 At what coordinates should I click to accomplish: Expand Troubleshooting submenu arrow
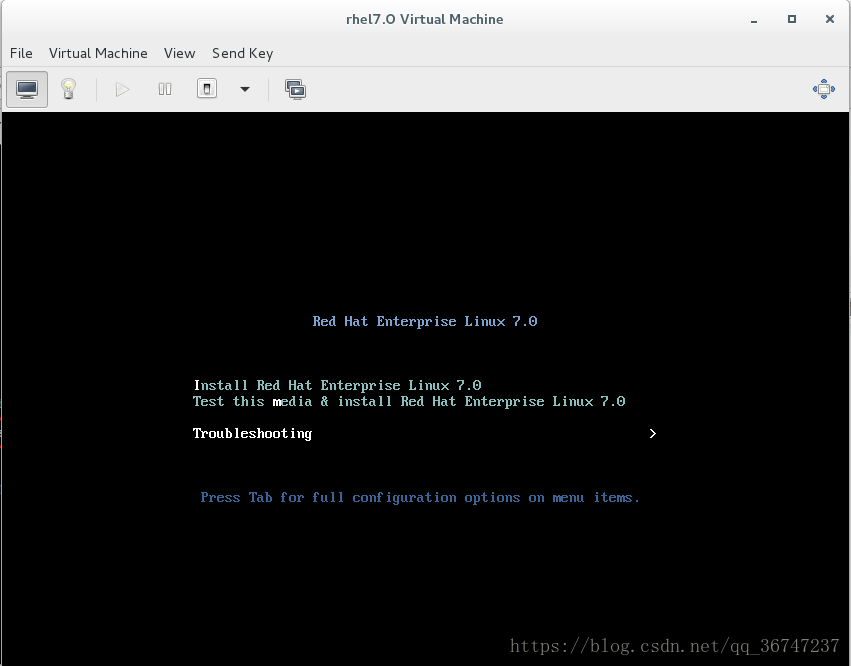click(653, 433)
